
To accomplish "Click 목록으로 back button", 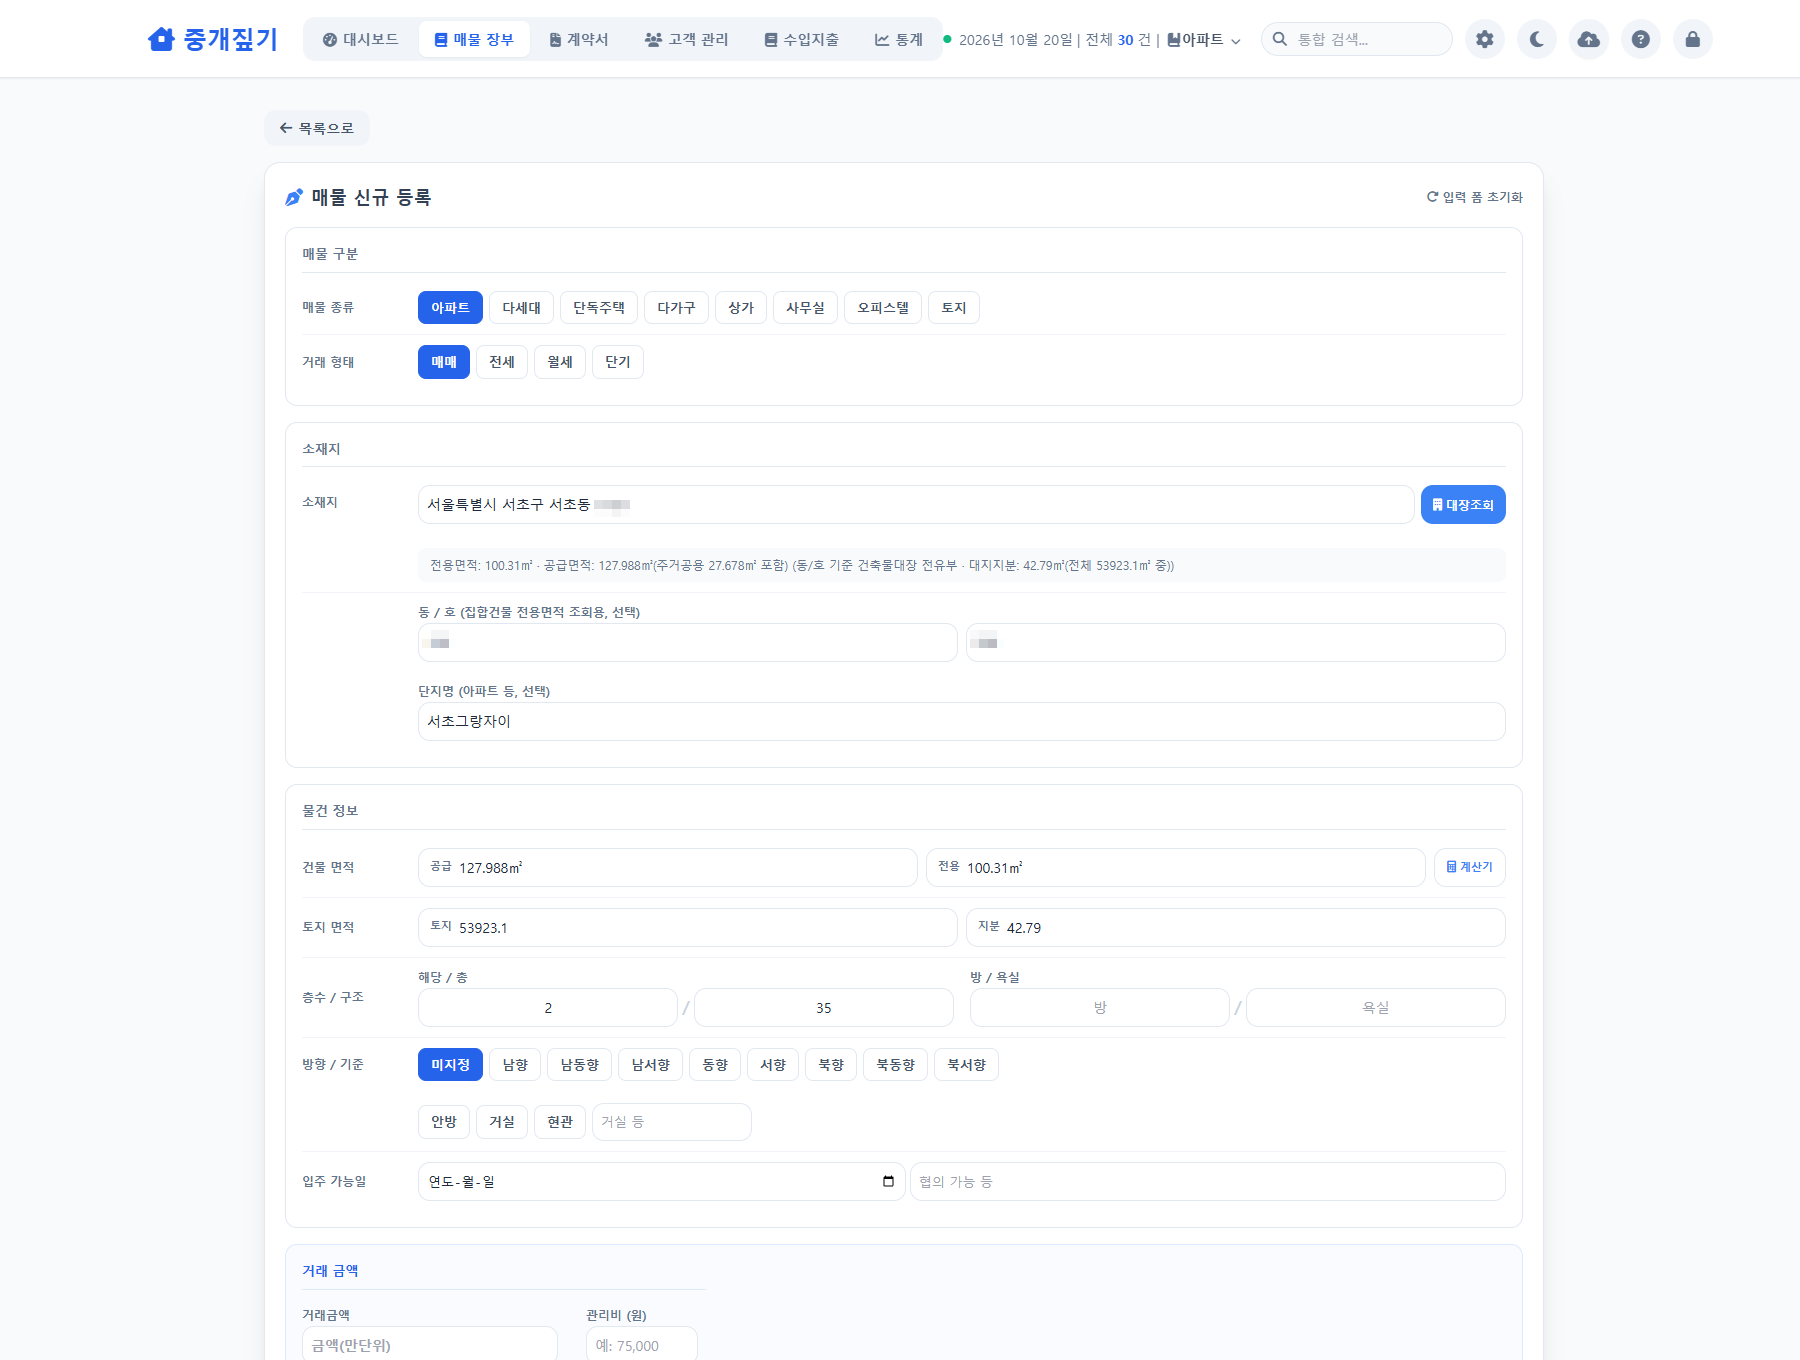I will tap(317, 128).
